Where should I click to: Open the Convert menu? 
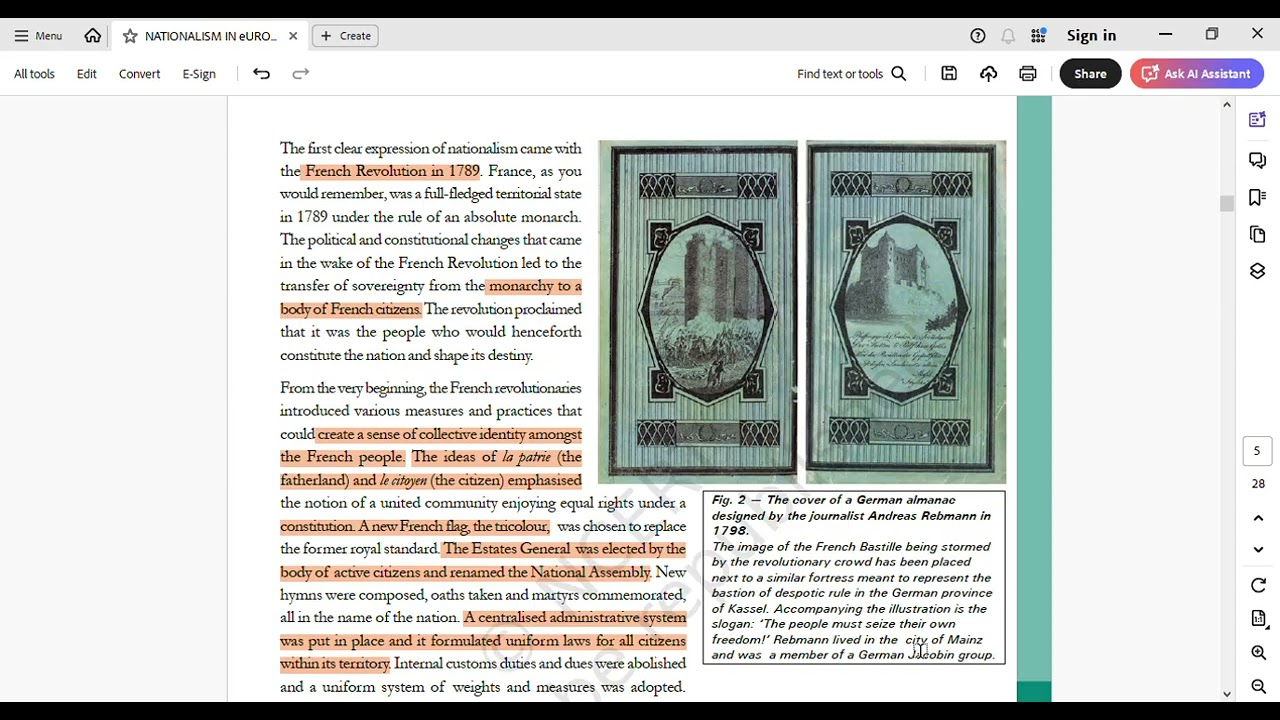[139, 74]
